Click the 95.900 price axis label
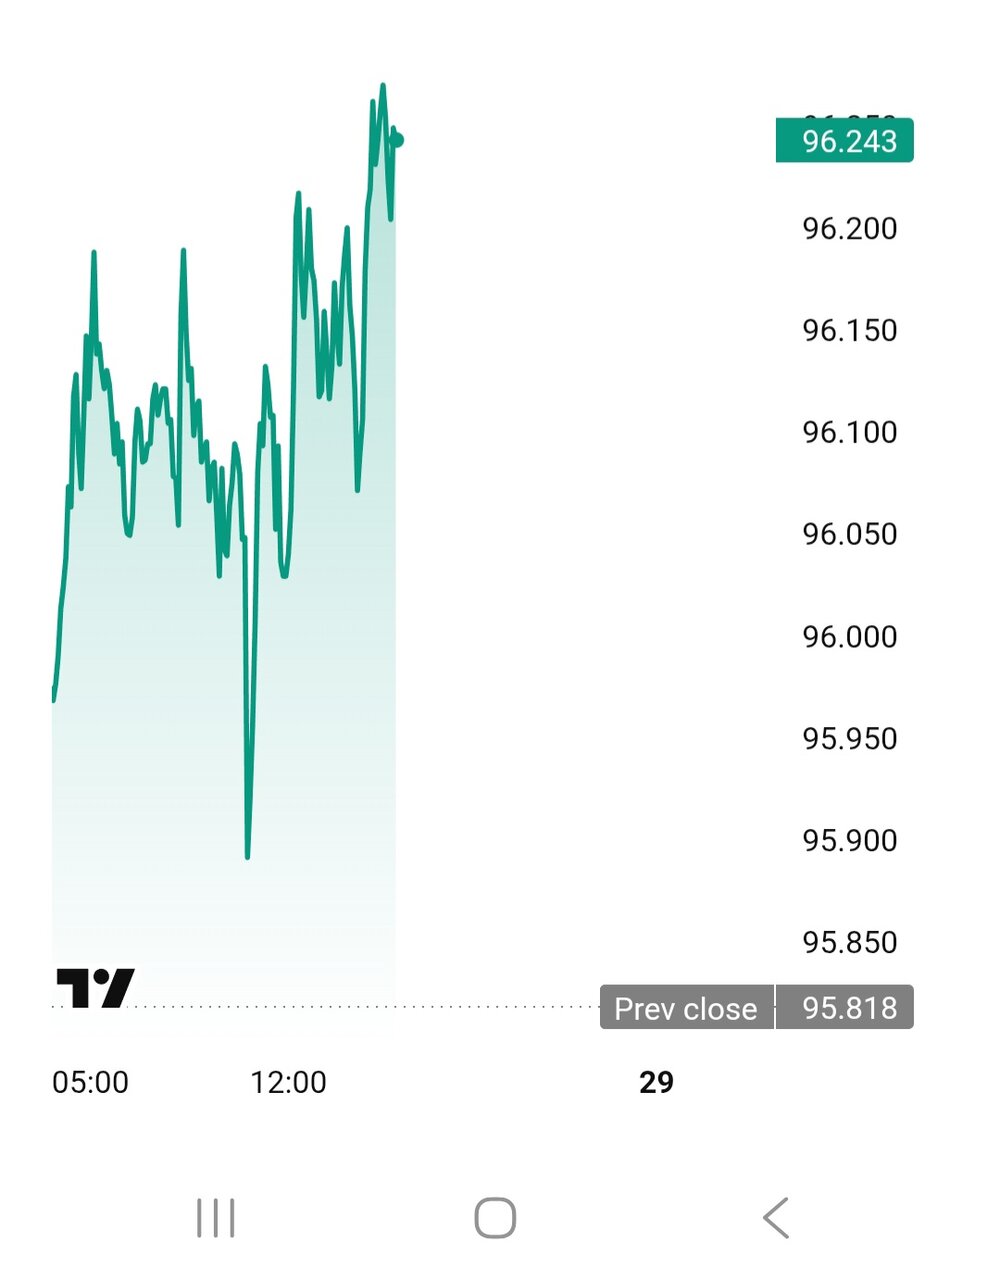 850,841
